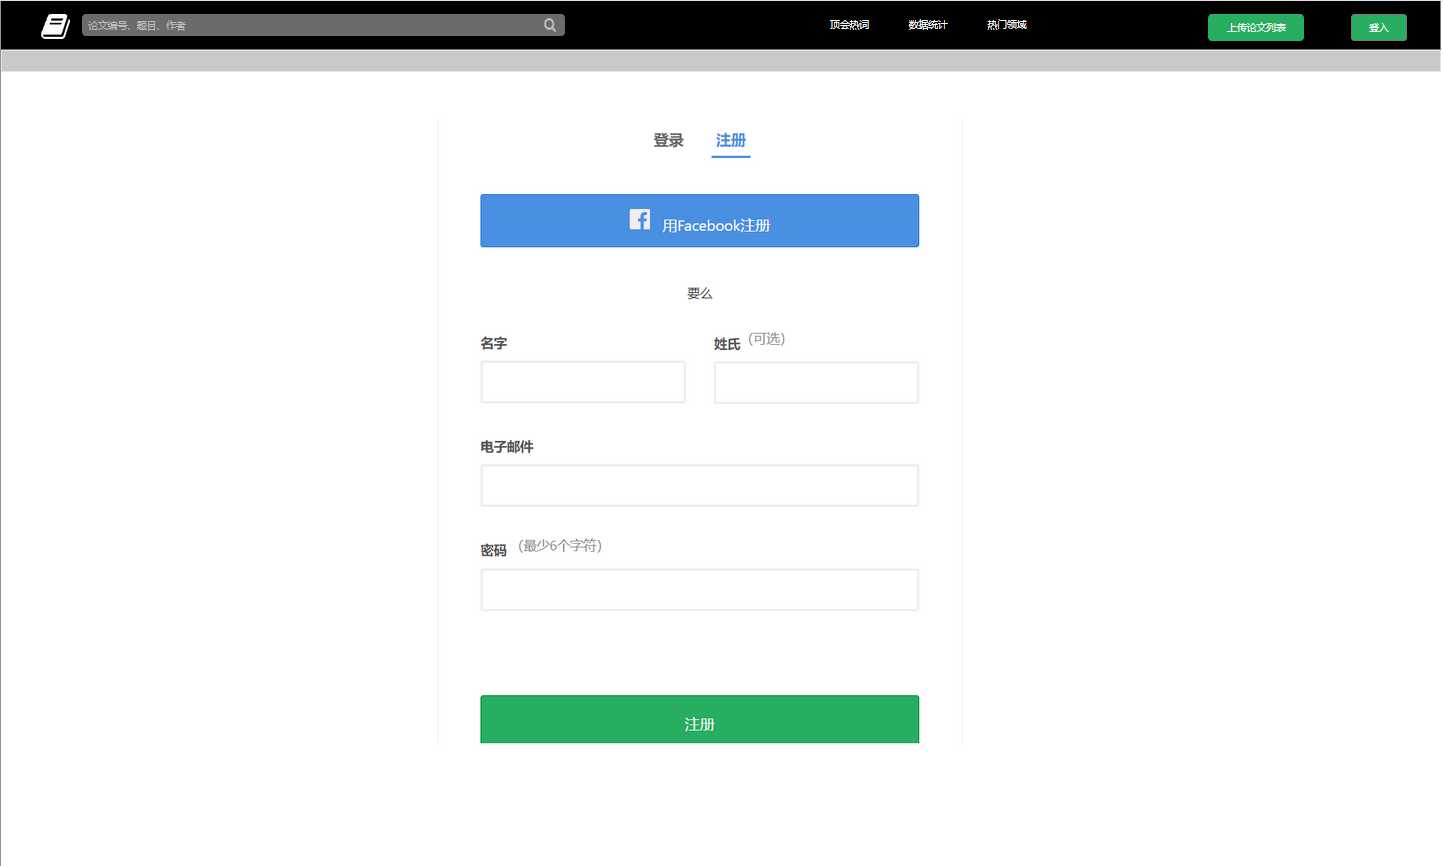Click the 姓氏 optional input field
The height and width of the screenshot is (866, 1443).
815,382
